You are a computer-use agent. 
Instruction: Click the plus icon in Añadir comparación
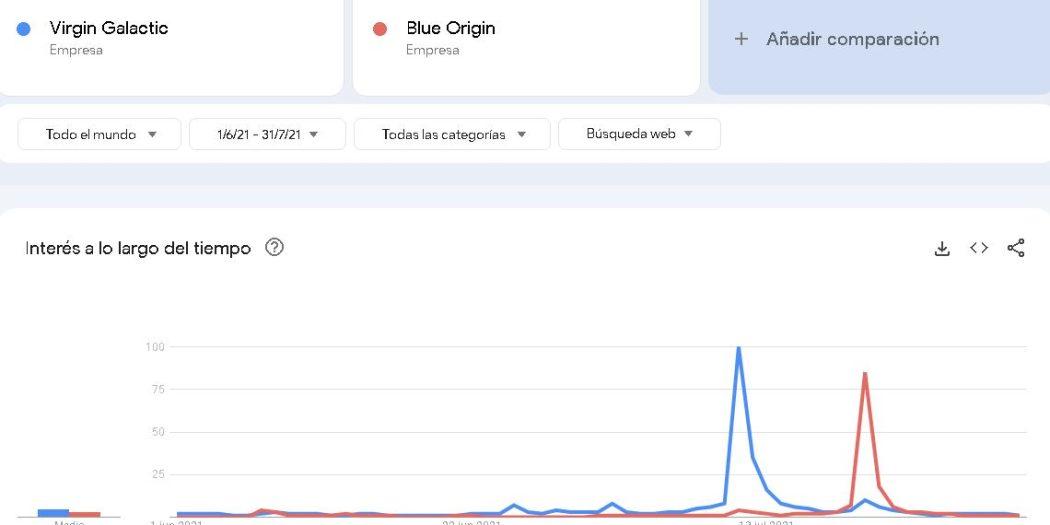pos(741,39)
